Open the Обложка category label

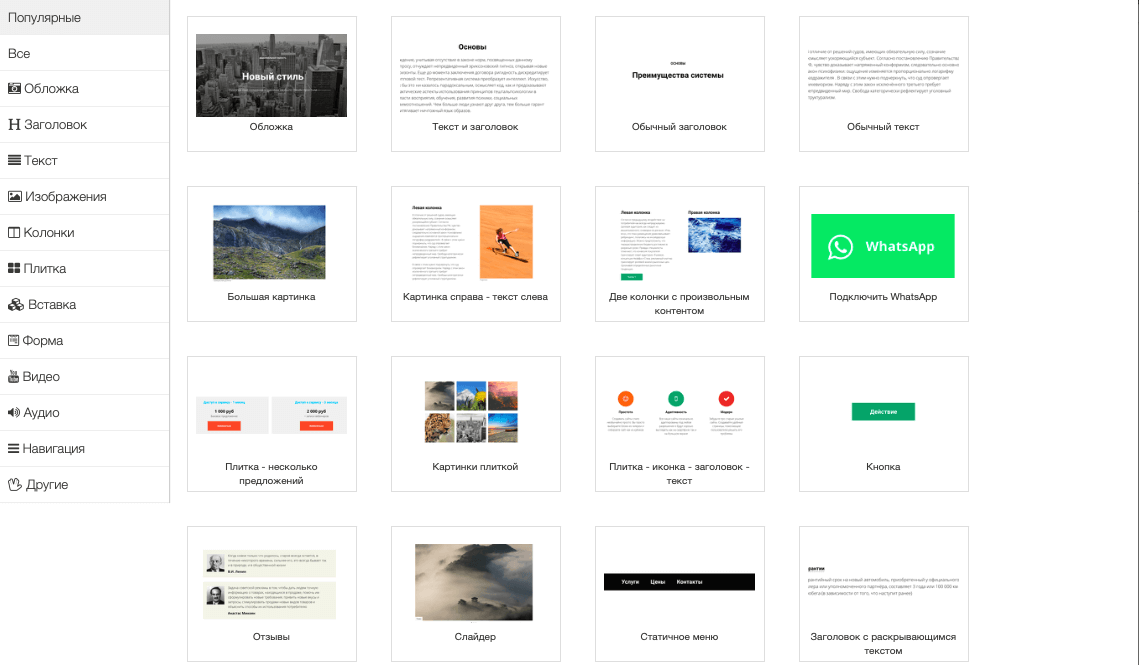(51, 89)
